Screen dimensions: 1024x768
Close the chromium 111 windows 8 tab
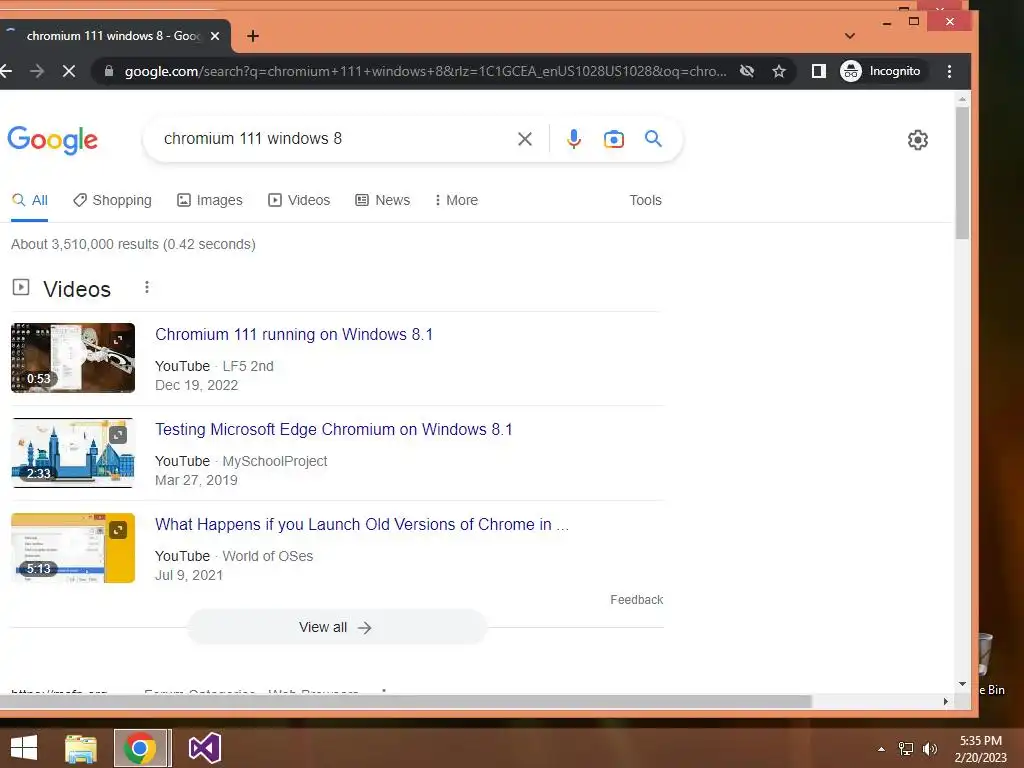click(215, 37)
